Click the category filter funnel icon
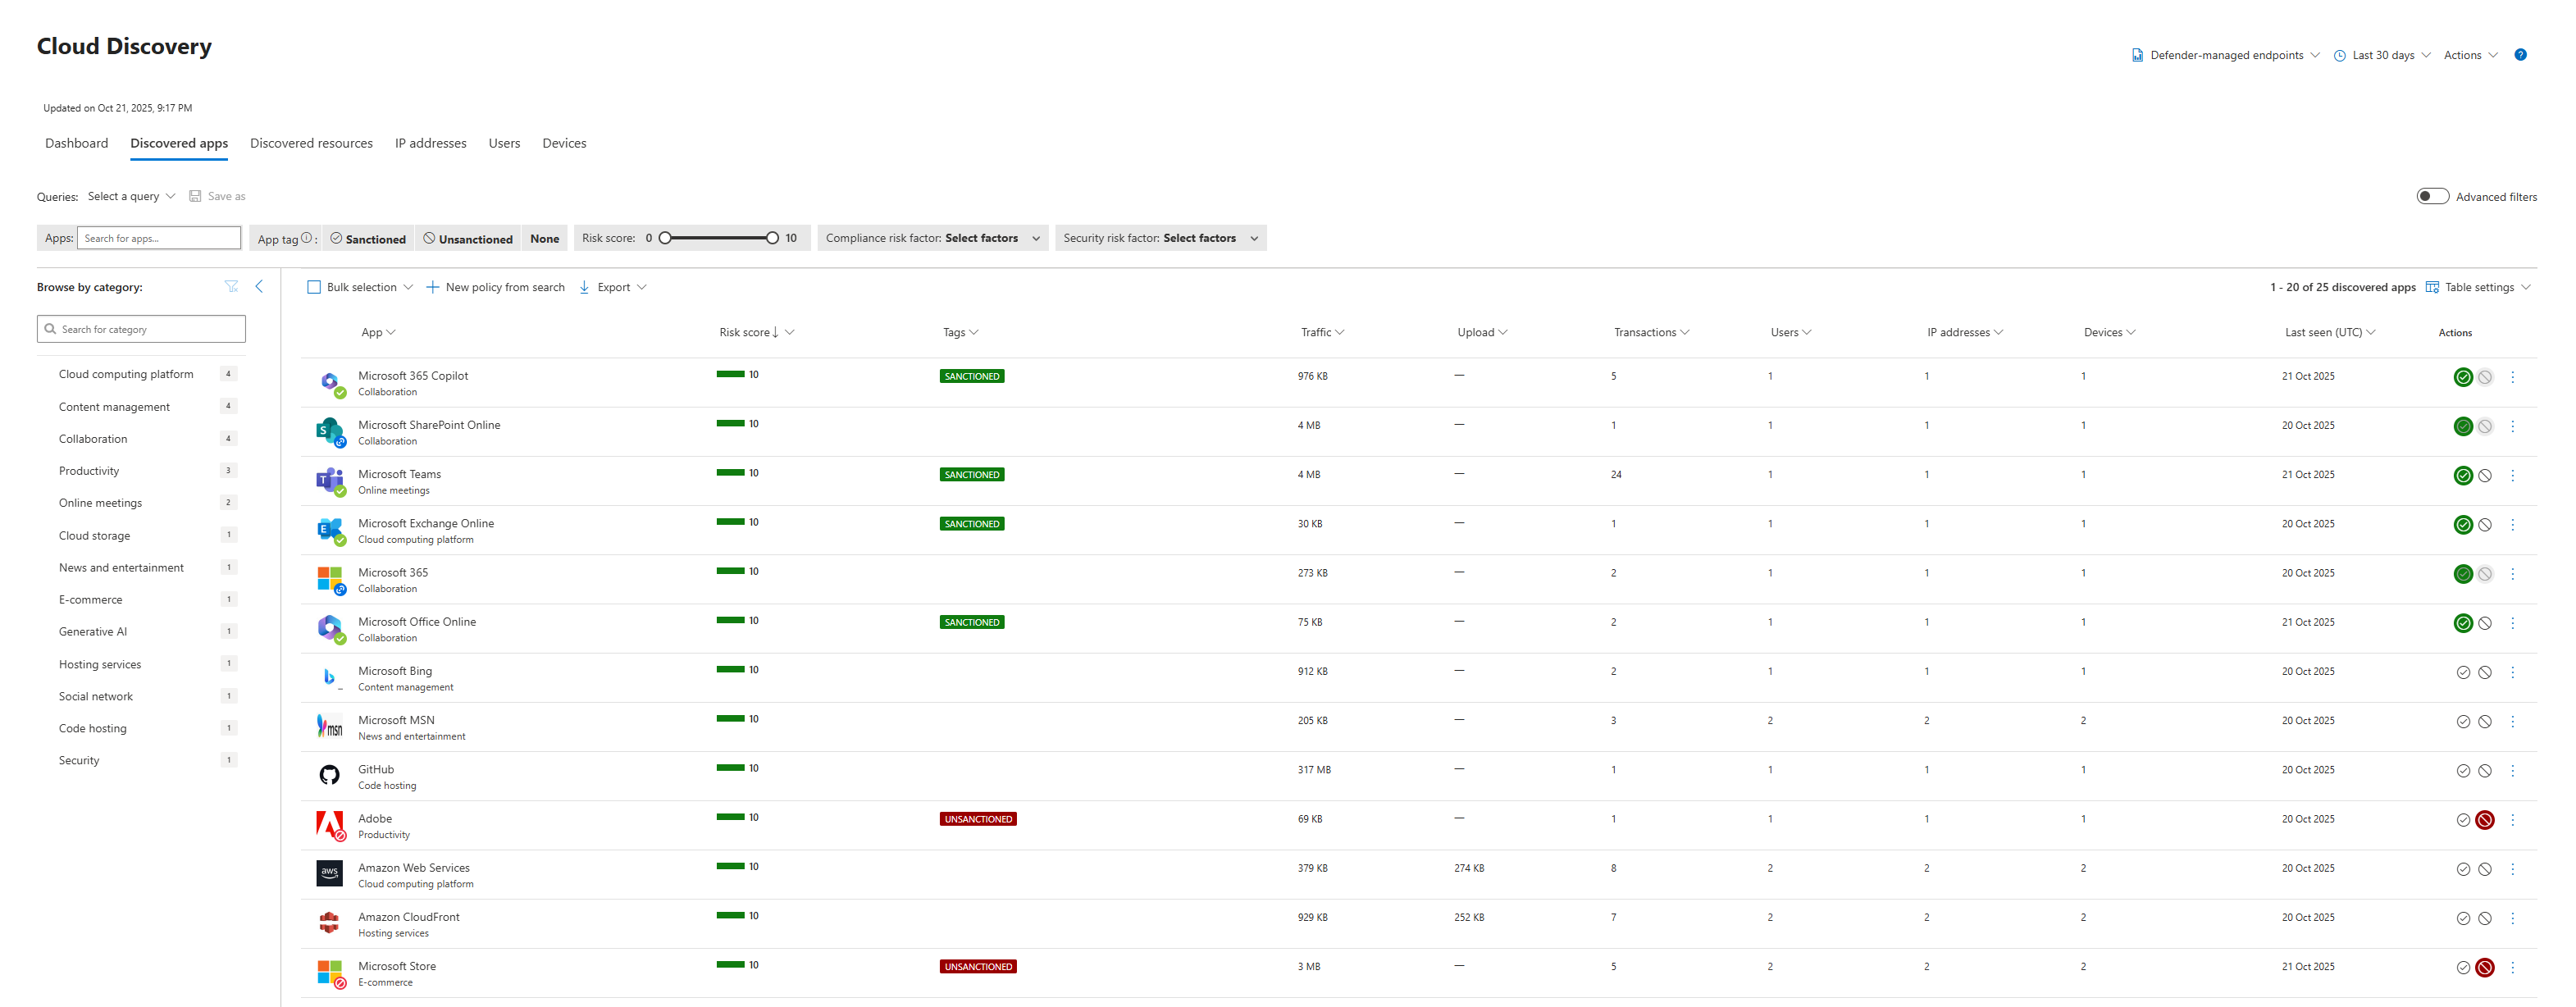This screenshot has width=2576, height=1007. [x=232, y=287]
